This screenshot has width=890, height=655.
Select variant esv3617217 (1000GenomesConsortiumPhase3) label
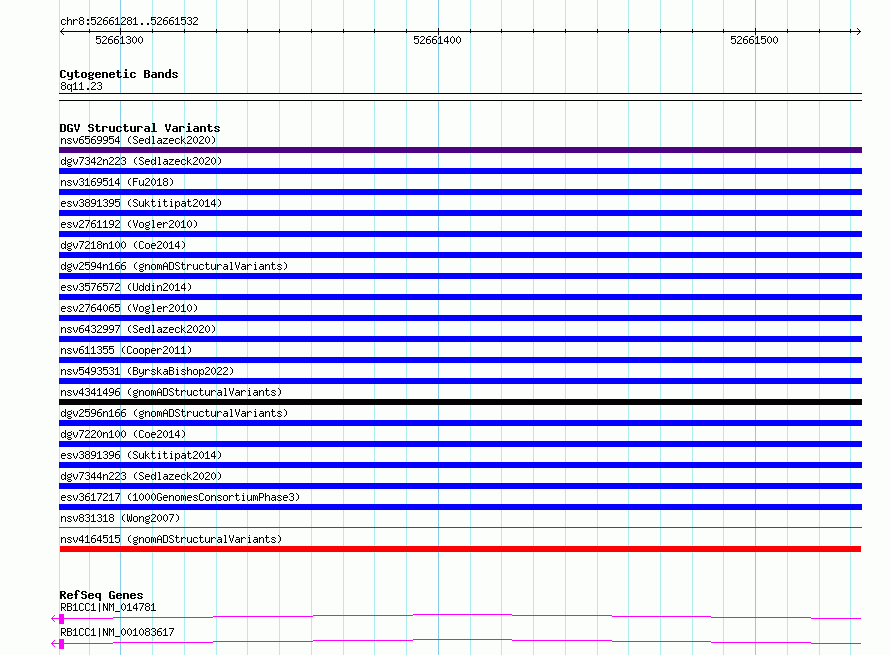coord(180,497)
